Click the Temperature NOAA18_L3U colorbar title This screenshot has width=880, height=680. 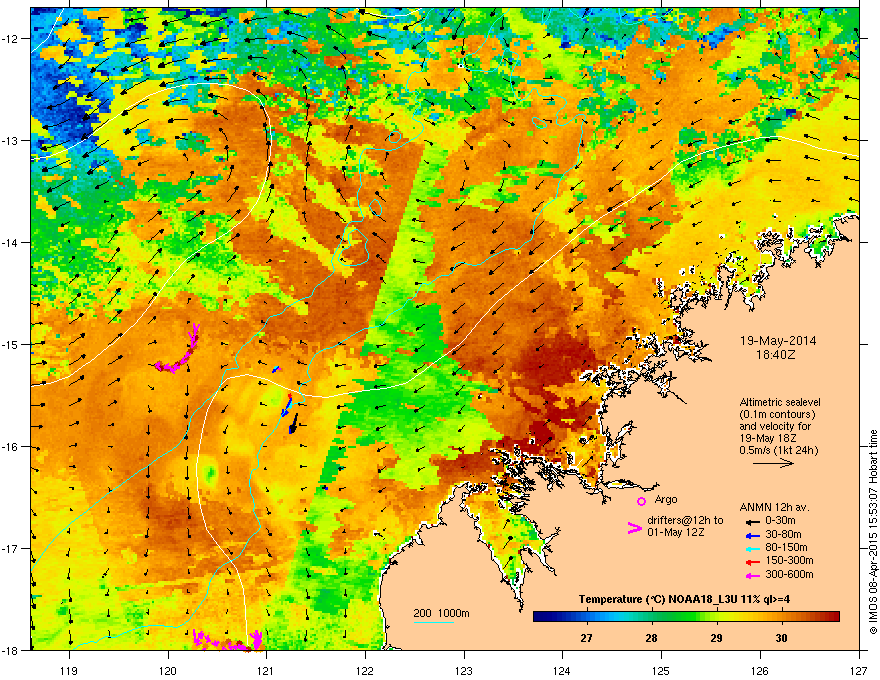click(x=684, y=600)
